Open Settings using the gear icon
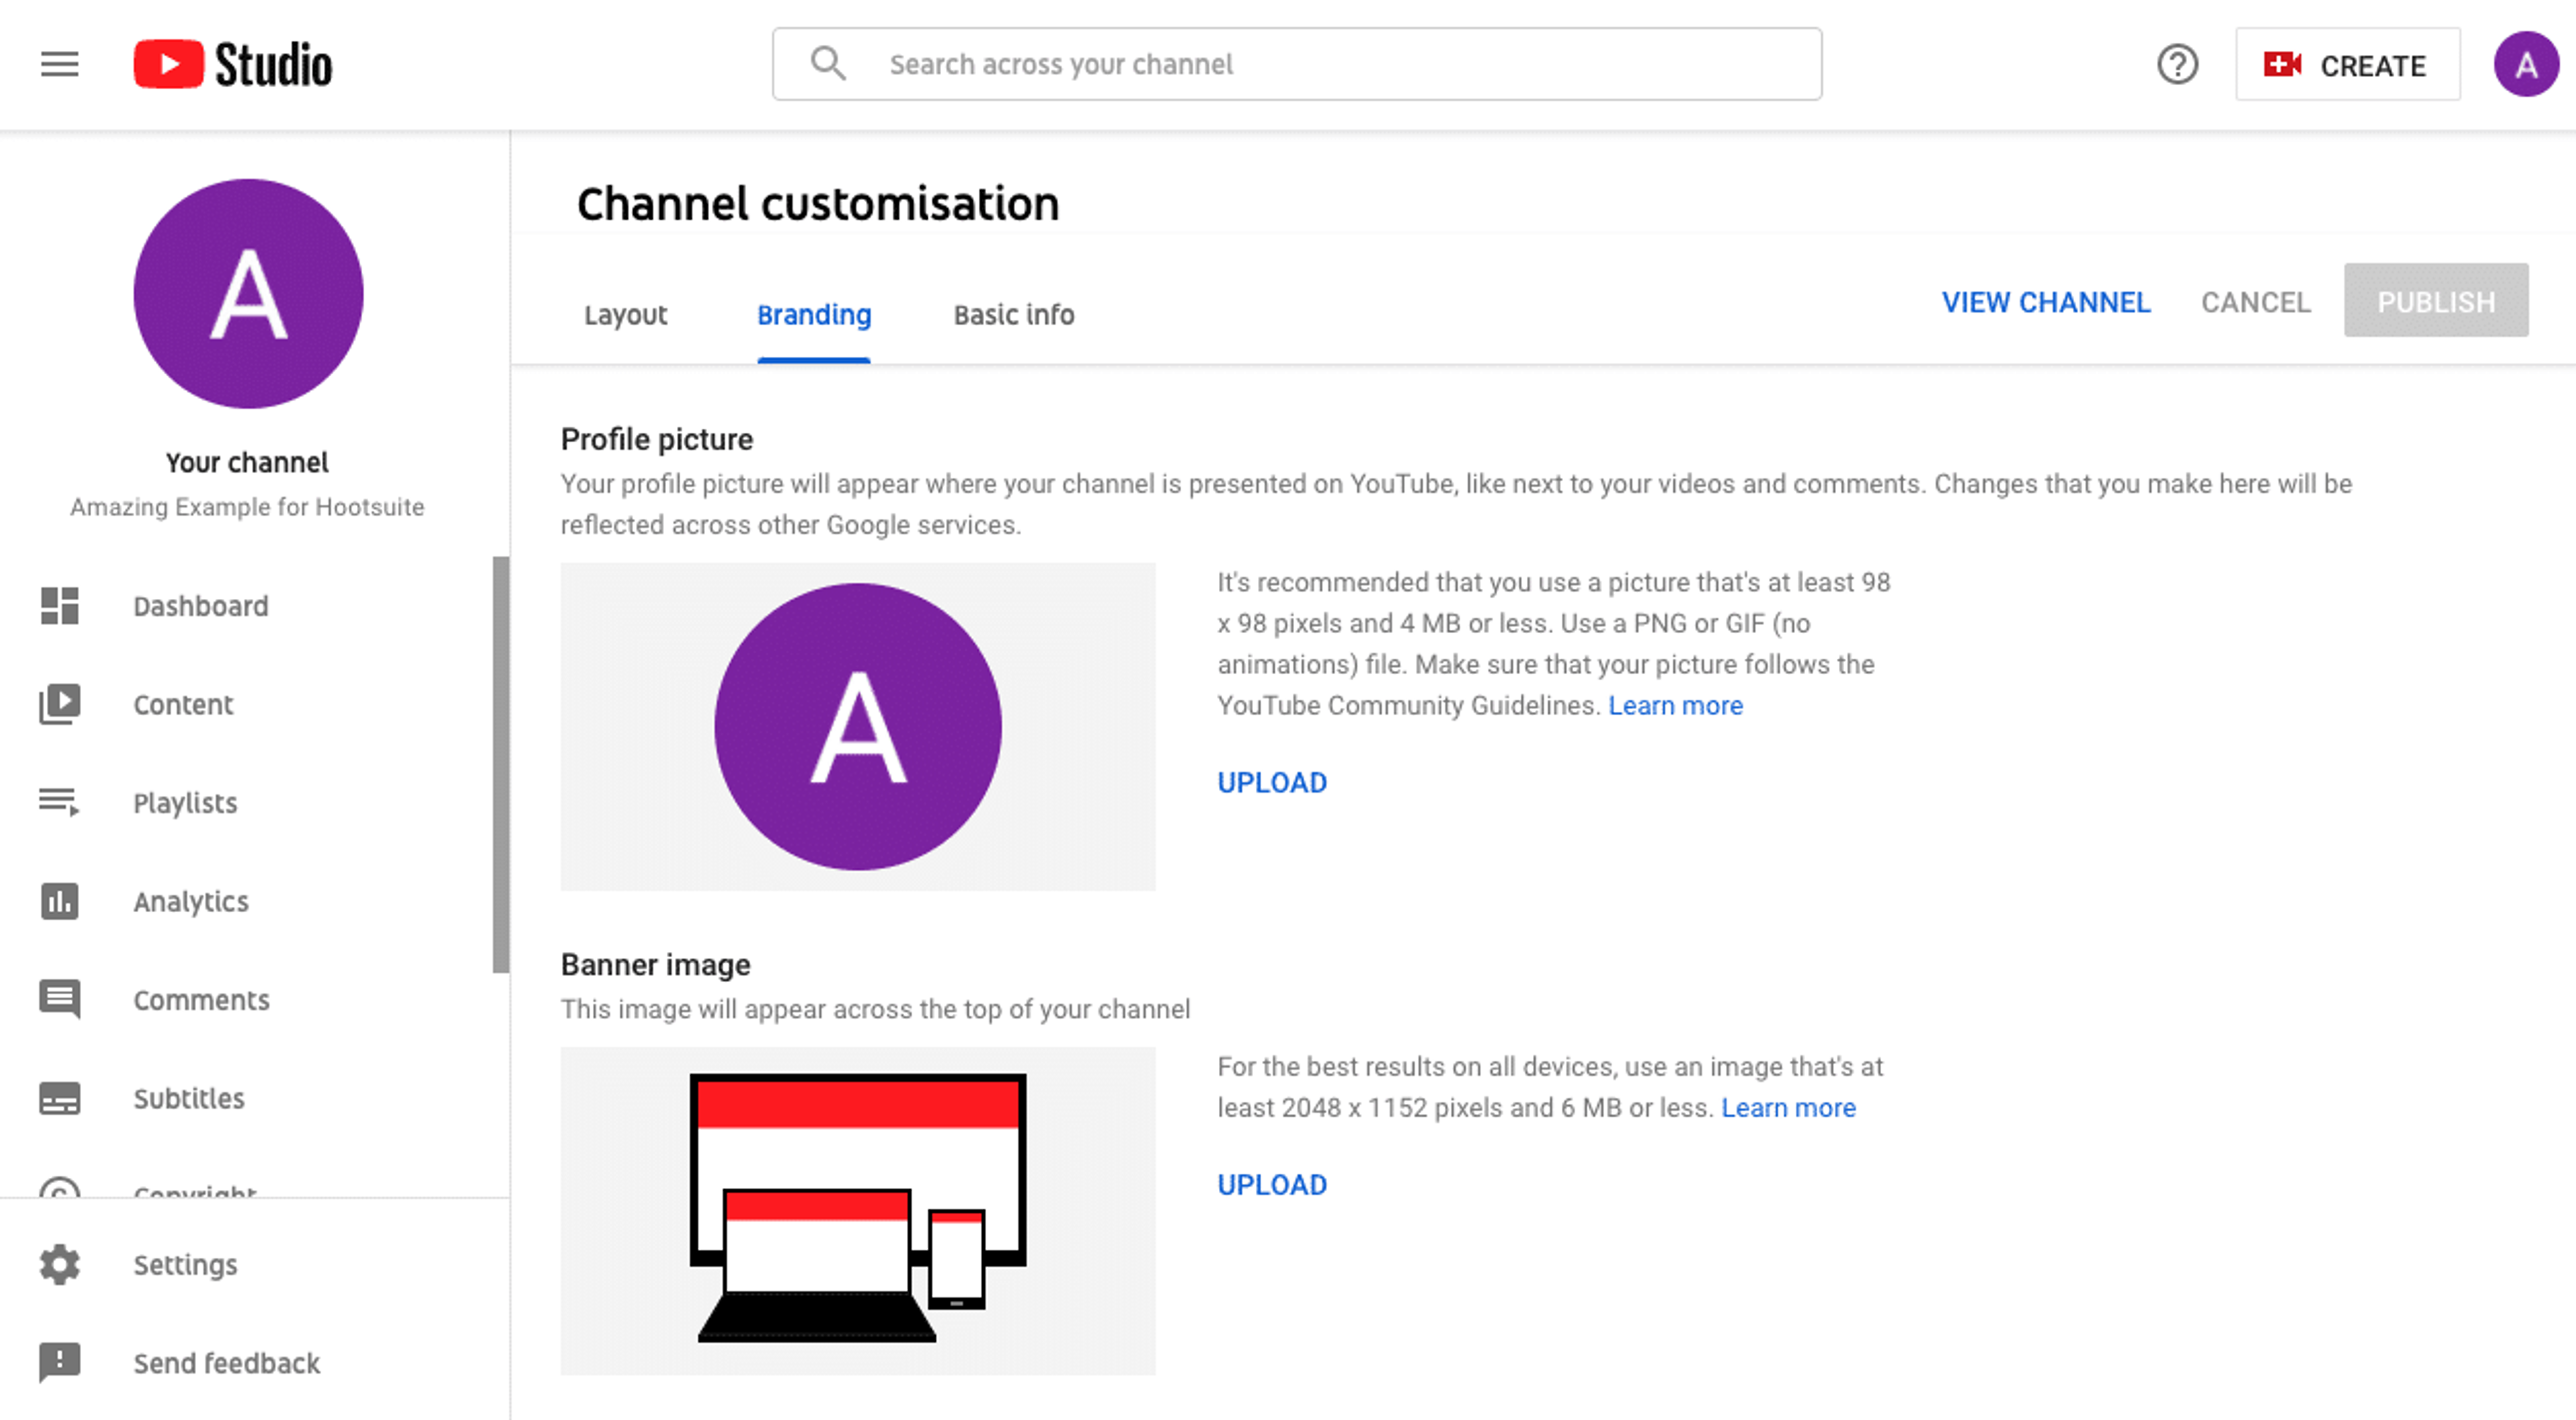 tap(59, 1264)
